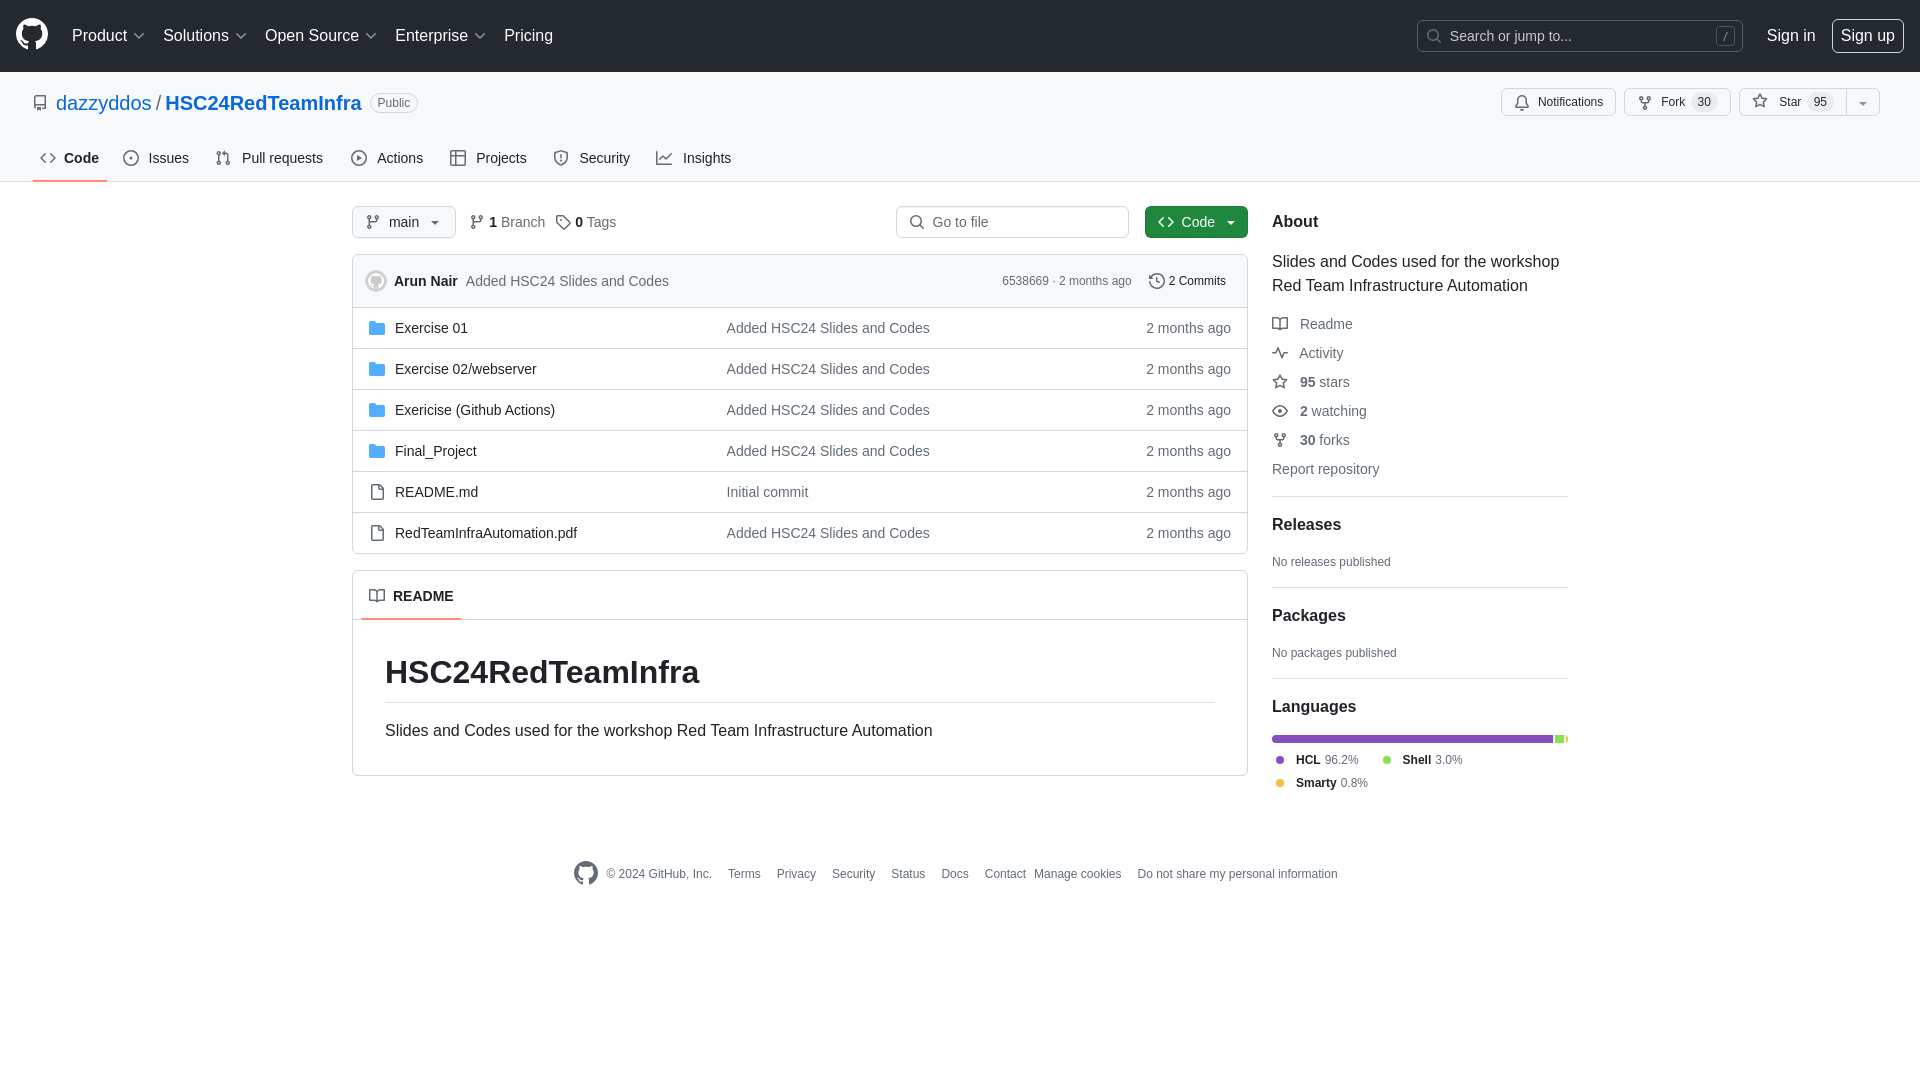Star this repository
Viewport: 1920px width, 1080px height.
click(x=1792, y=102)
